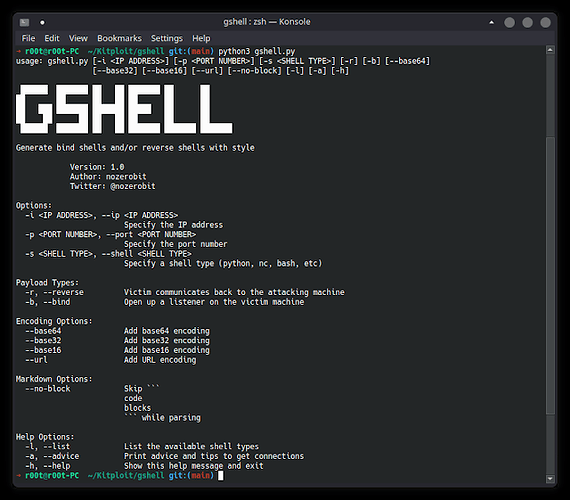Click the 'python3 gshell.py' command text
The width and height of the screenshot is (570, 500).
point(257,51)
